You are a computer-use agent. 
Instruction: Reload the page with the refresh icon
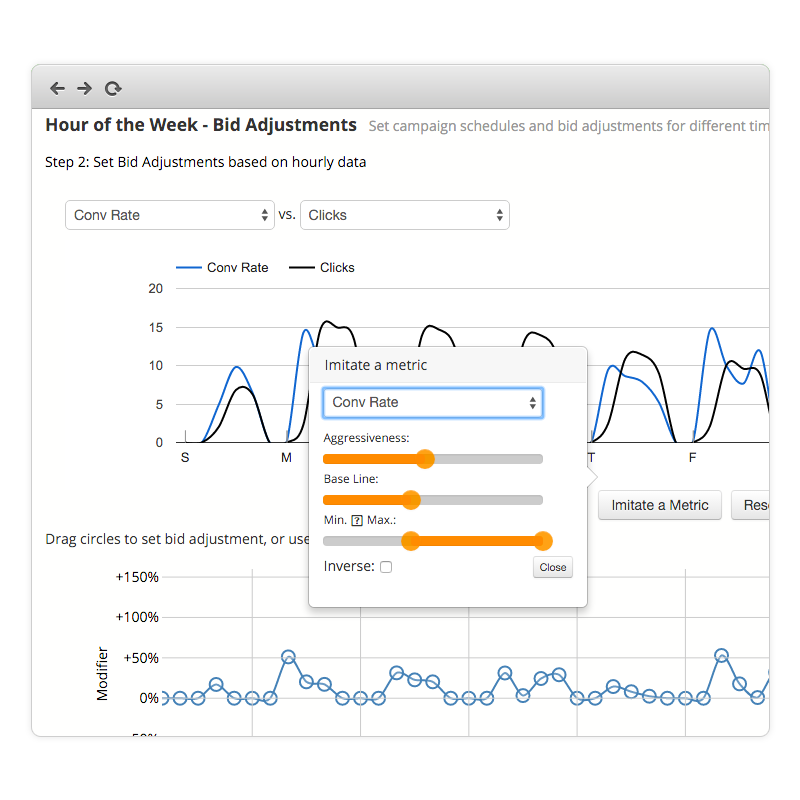tap(112, 88)
